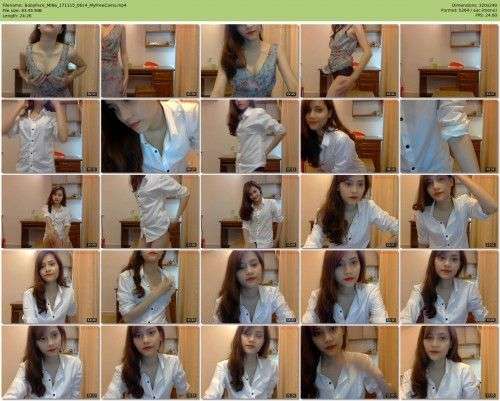Select the second-row thumbnail with the shirt sleeve close-up
The height and width of the screenshot is (401, 500).
[x=449, y=136]
